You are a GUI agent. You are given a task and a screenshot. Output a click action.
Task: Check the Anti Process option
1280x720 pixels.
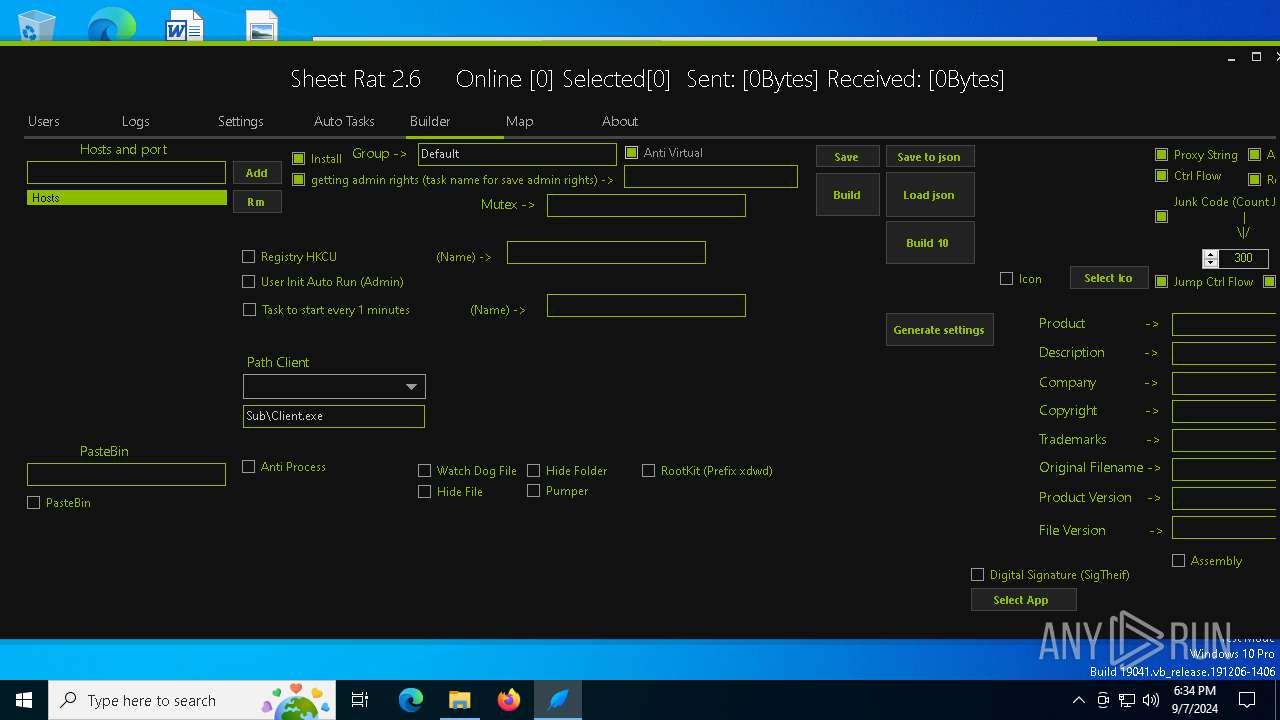pos(249,467)
